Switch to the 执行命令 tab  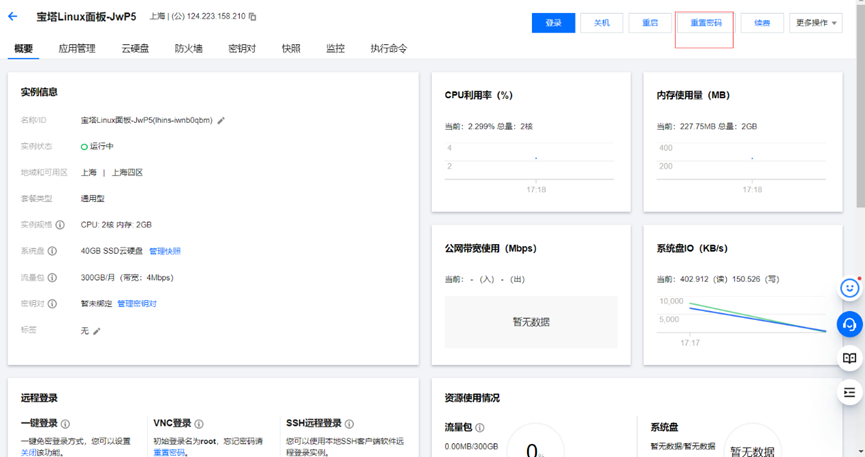coord(389,49)
